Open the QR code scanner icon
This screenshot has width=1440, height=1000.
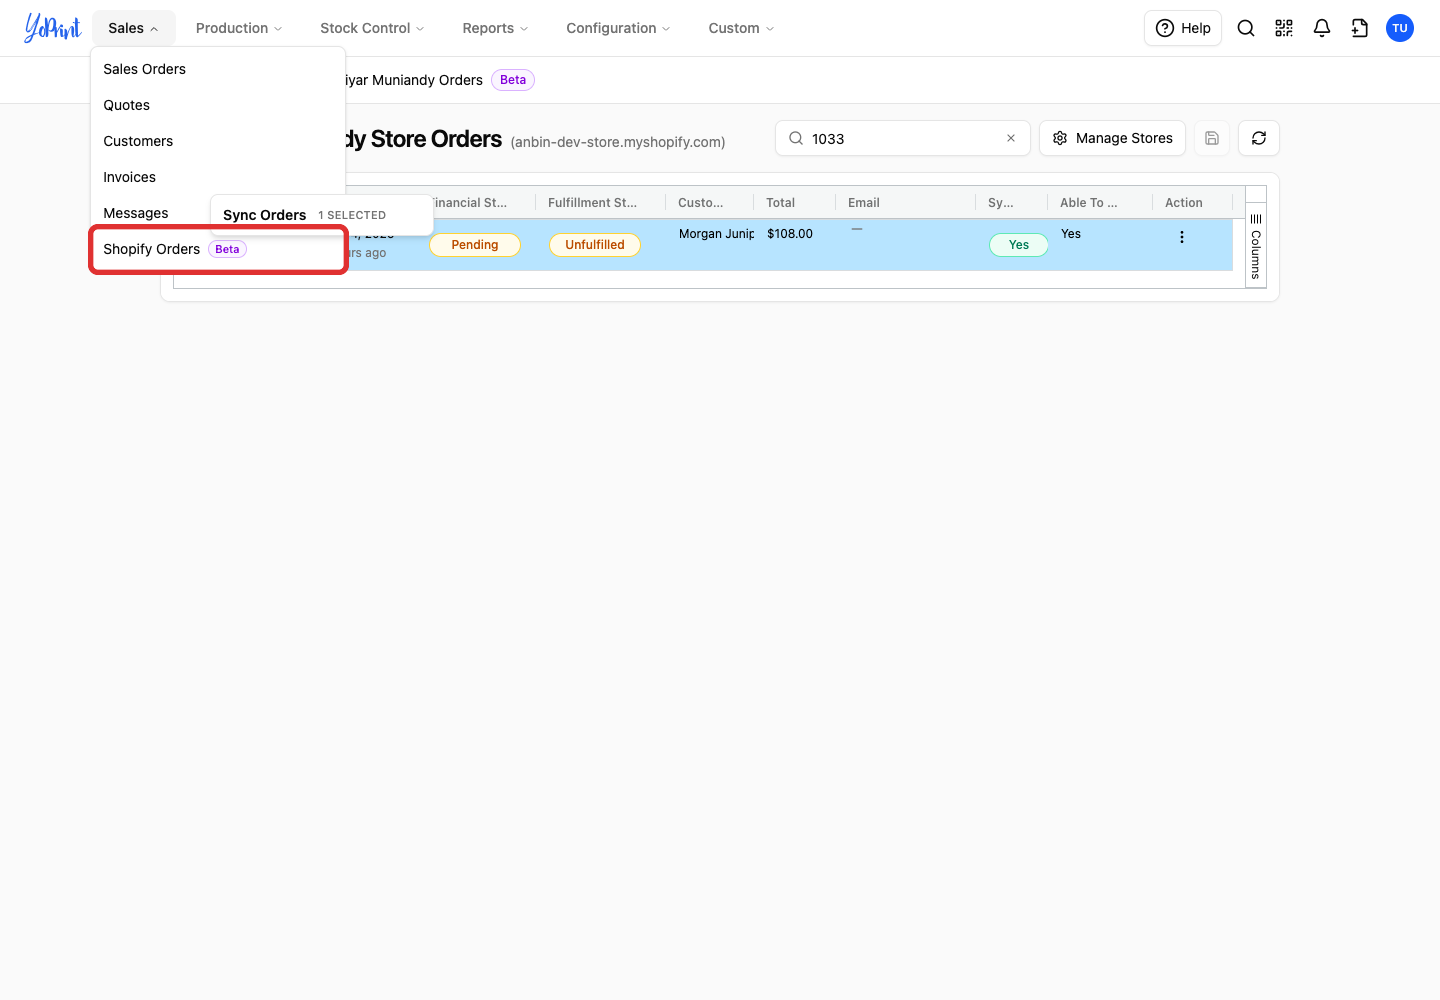(1284, 28)
